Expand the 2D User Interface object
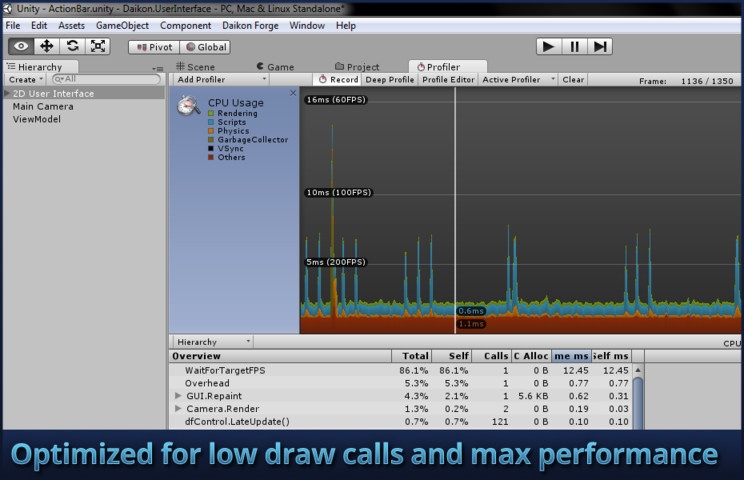744x480 pixels. point(7,93)
